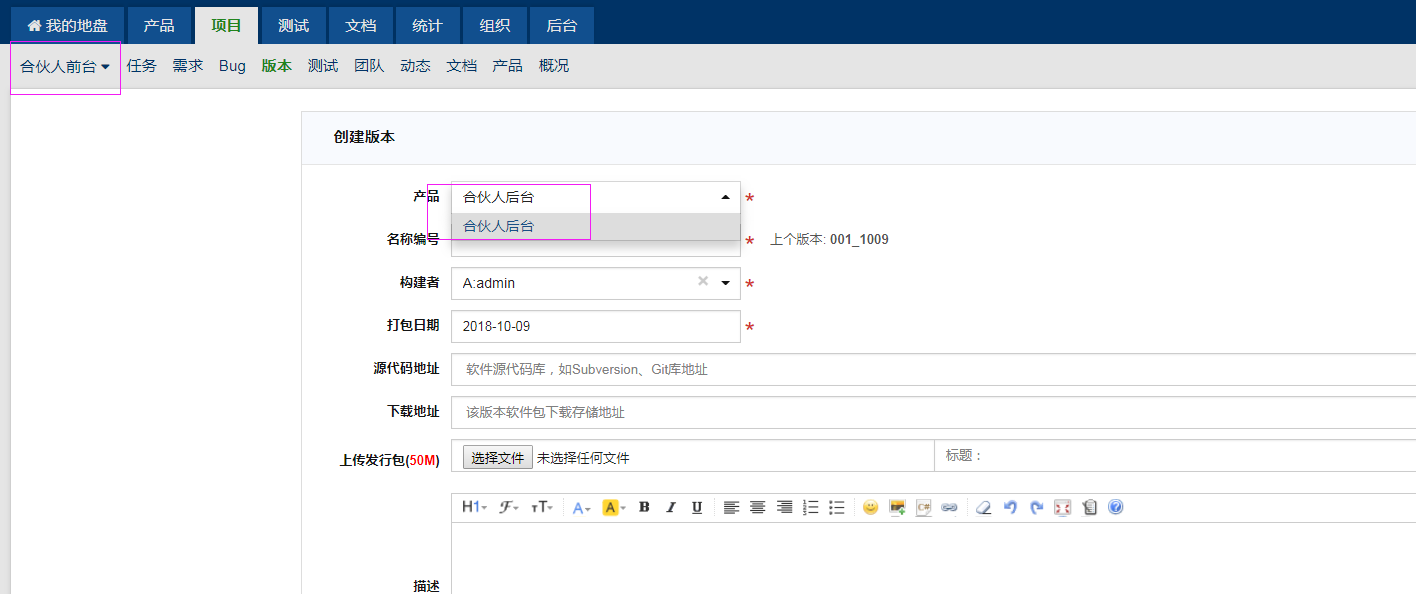Expand the 合伙人前台 project switcher

point(65,66)
